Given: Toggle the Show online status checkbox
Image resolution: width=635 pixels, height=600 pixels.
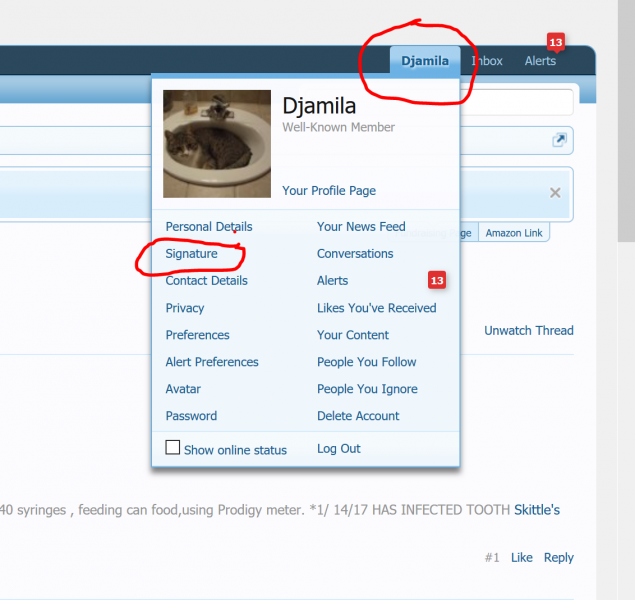Looking at the screenshot, I should 173,448.
